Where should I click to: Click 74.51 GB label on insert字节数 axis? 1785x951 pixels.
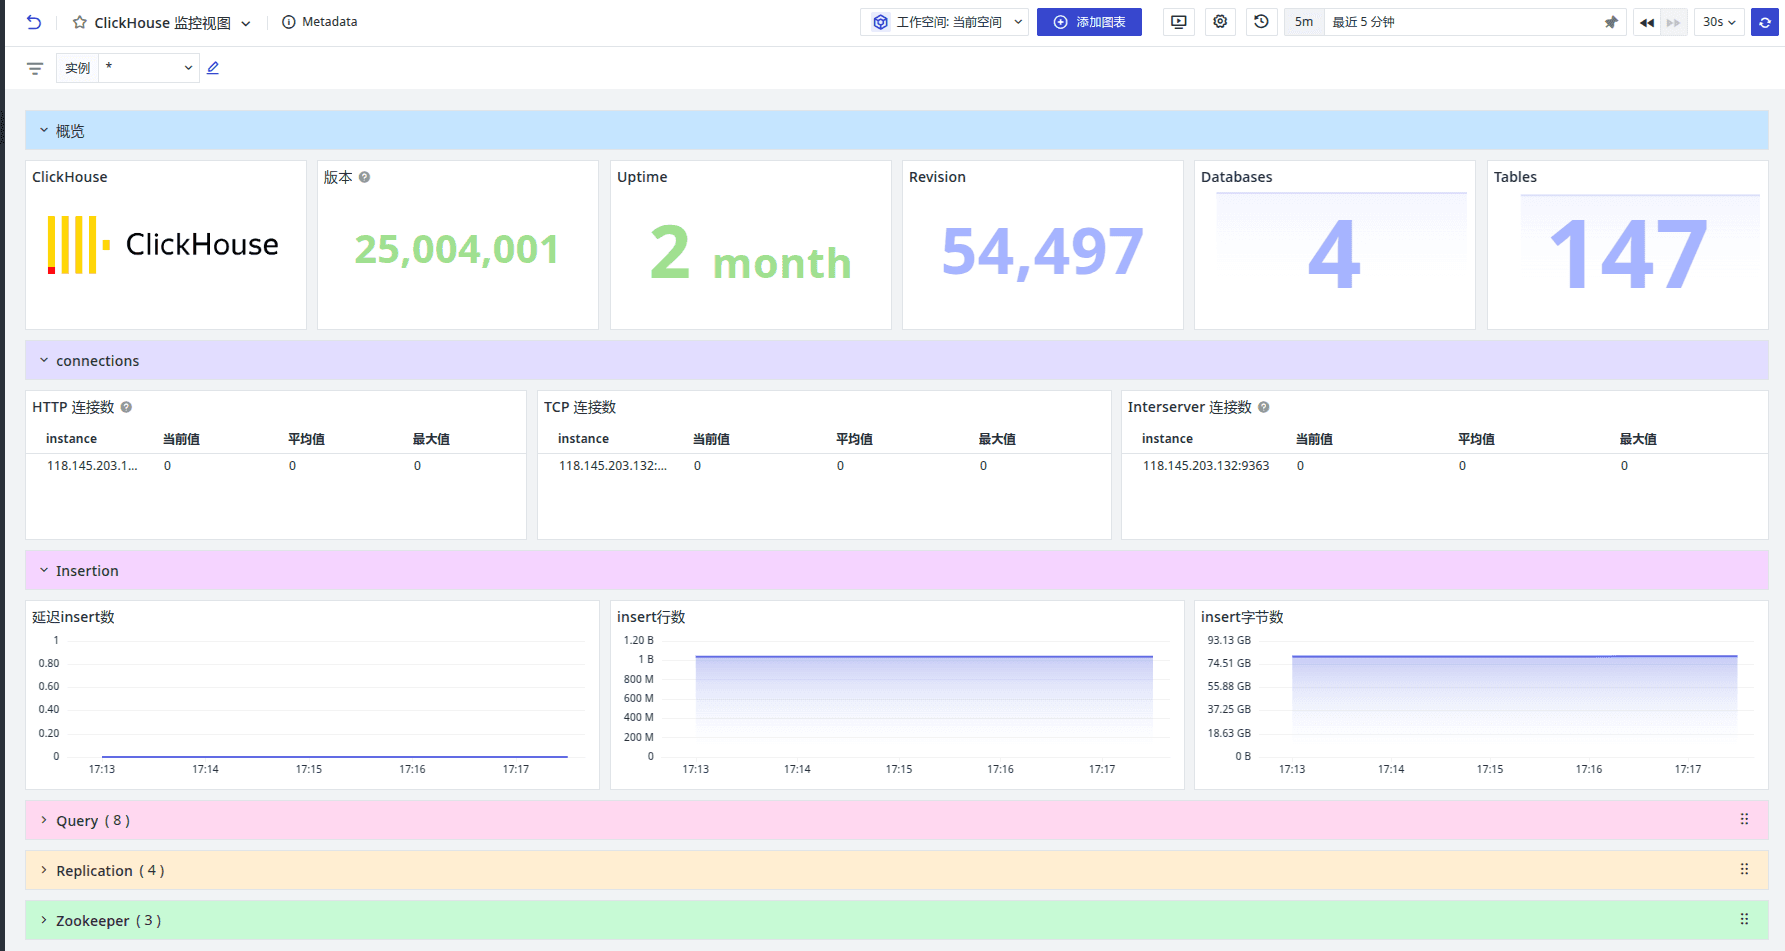(1229, 663)
